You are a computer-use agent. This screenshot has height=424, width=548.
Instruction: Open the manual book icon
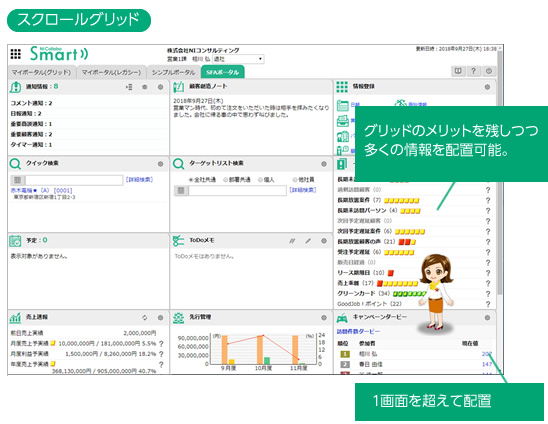pos(457,71)
